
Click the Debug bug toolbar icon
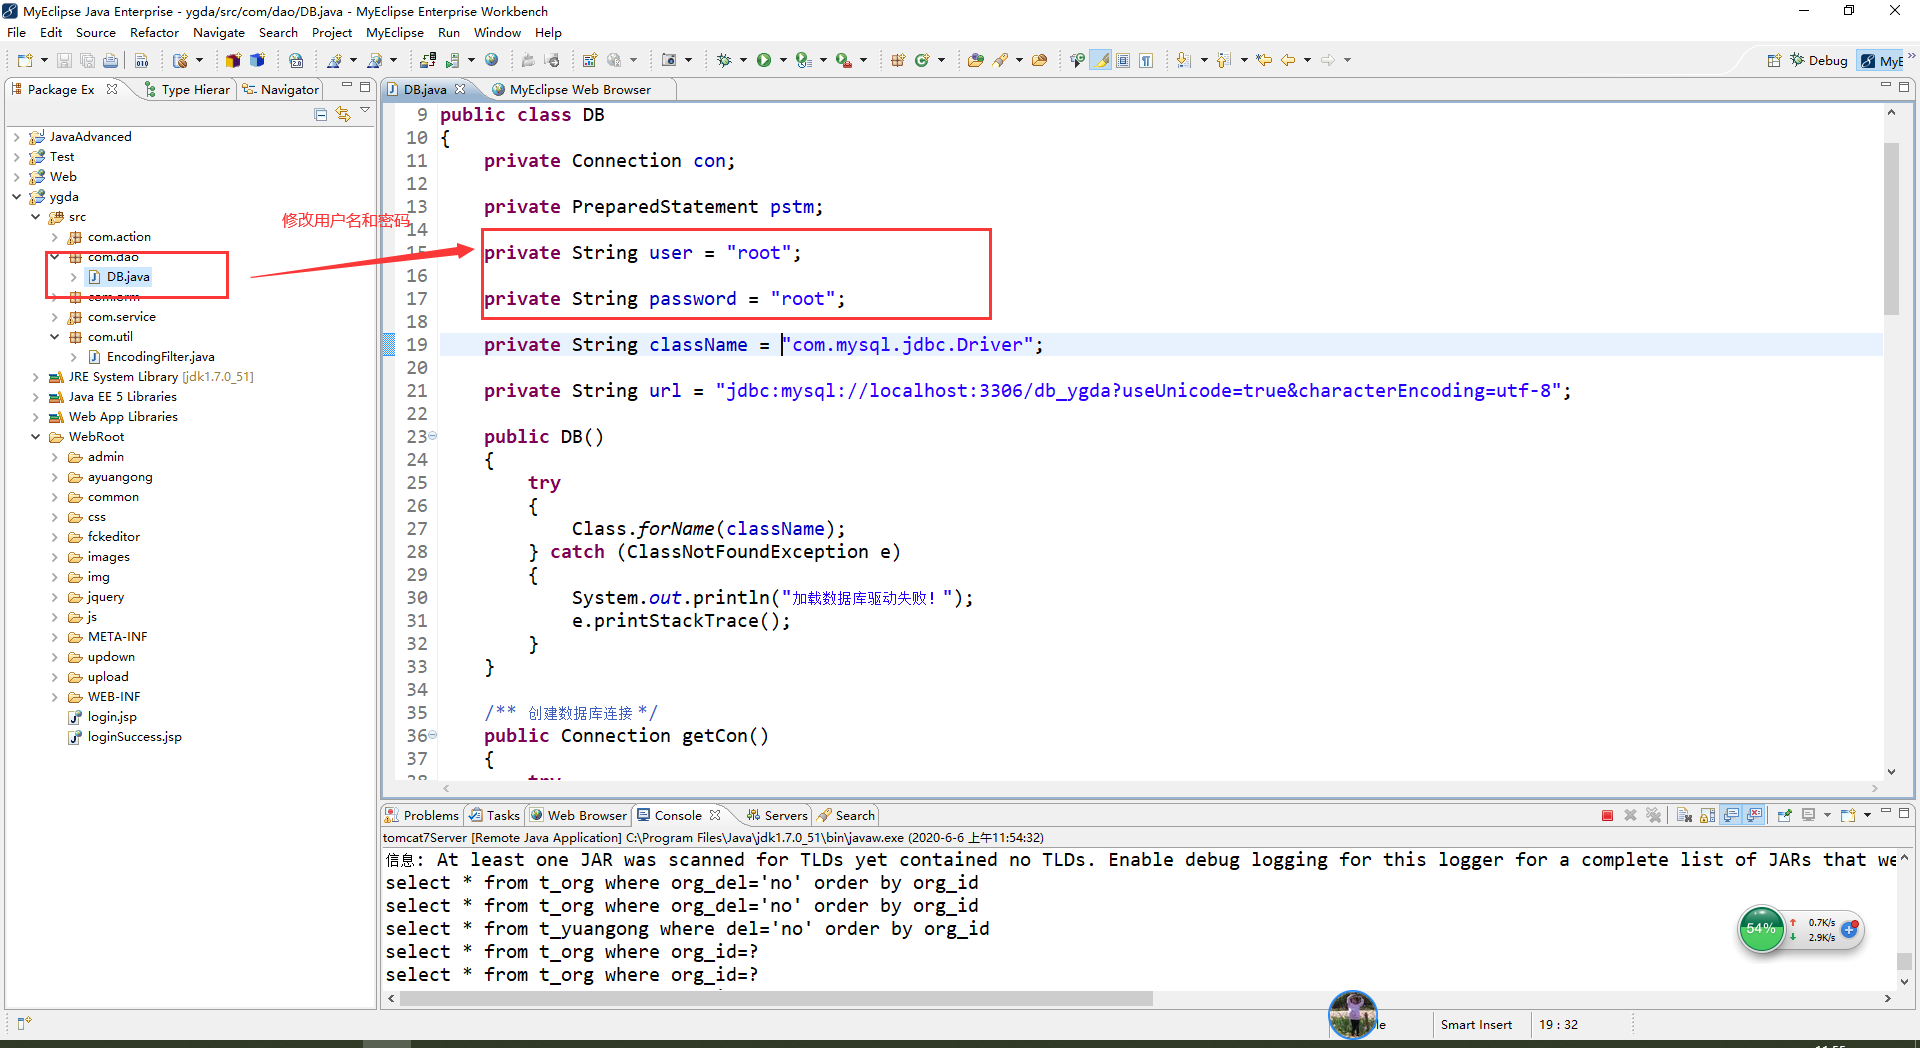pos(724,60)
